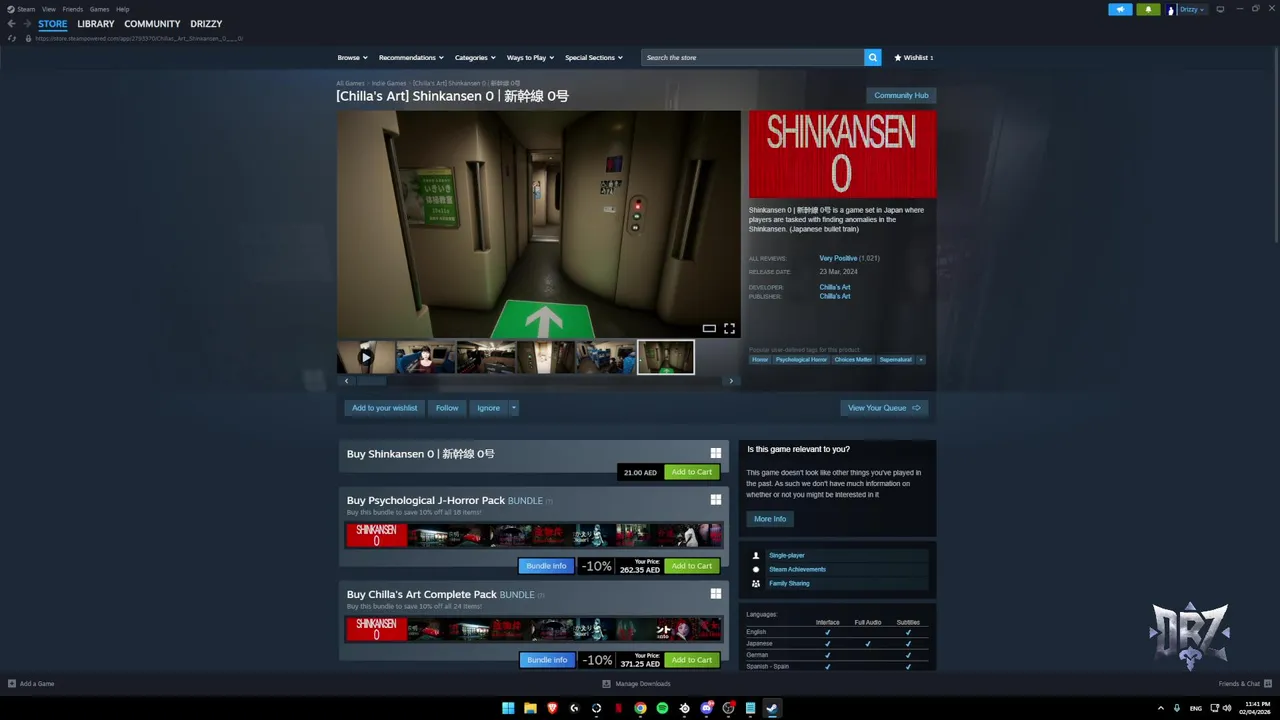This screenshot has height=720, width=1280.
Task: Open Bundle info for Complete Pack
Action: [x=547, y=660]
